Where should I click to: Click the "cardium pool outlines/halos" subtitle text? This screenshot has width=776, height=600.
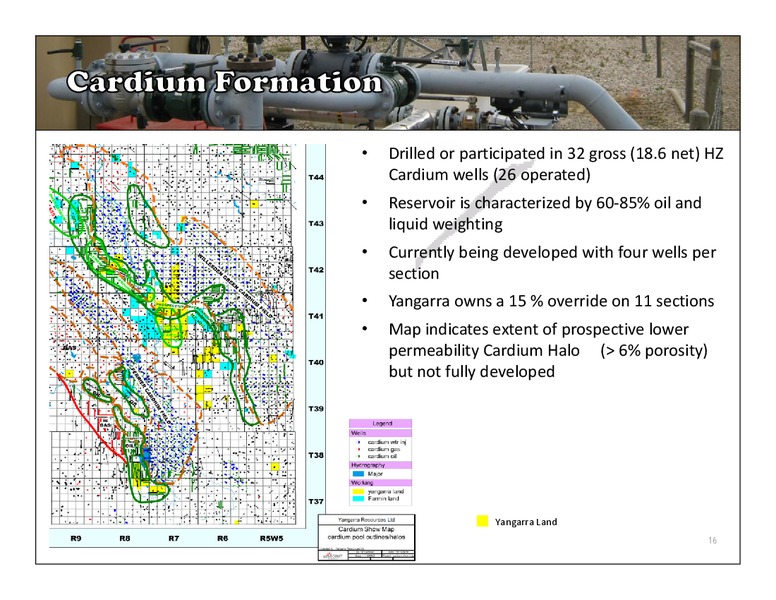pos(366,537)
